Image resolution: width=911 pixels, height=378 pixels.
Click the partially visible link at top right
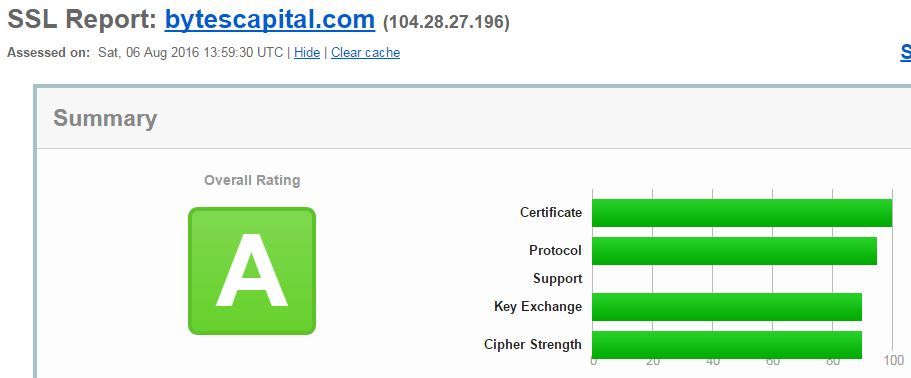(x=905, y=53)
